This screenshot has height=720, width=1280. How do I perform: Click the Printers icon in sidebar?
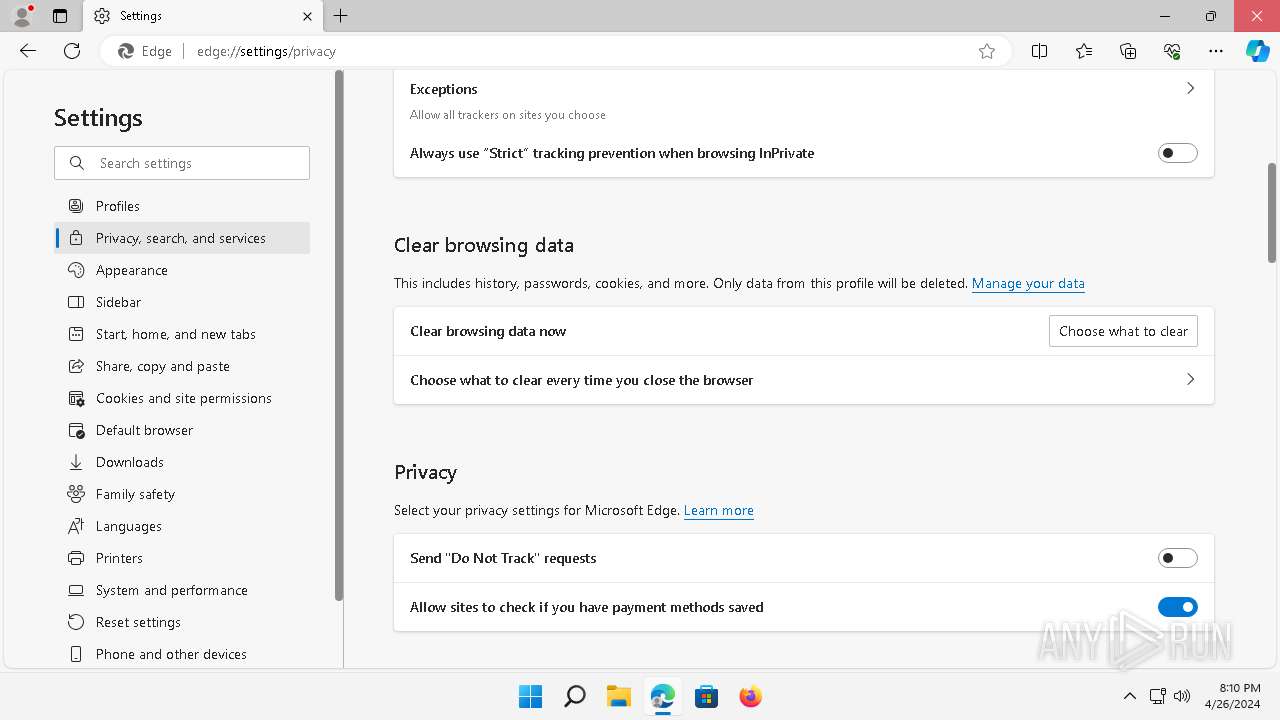(76, 558)
